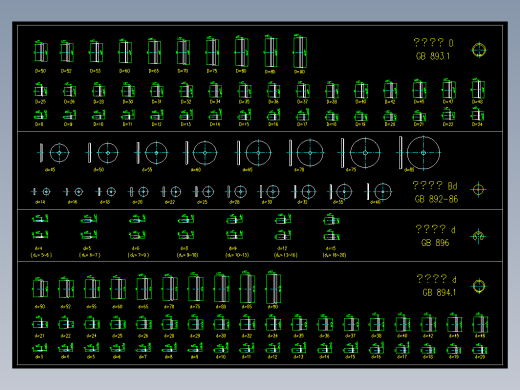
Task: Select the d=14 small end plate in GB 892-86
Action: click(x=46, y=192)
